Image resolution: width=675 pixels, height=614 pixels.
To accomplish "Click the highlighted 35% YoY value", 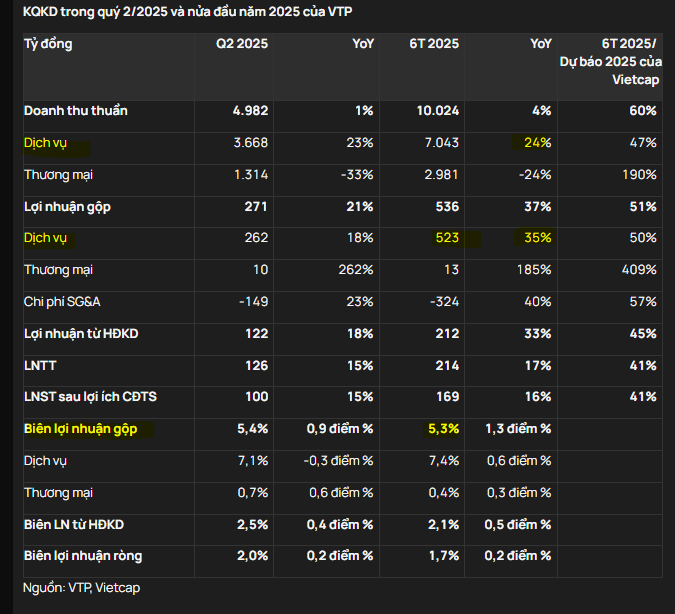I will (x=537, y=238).
